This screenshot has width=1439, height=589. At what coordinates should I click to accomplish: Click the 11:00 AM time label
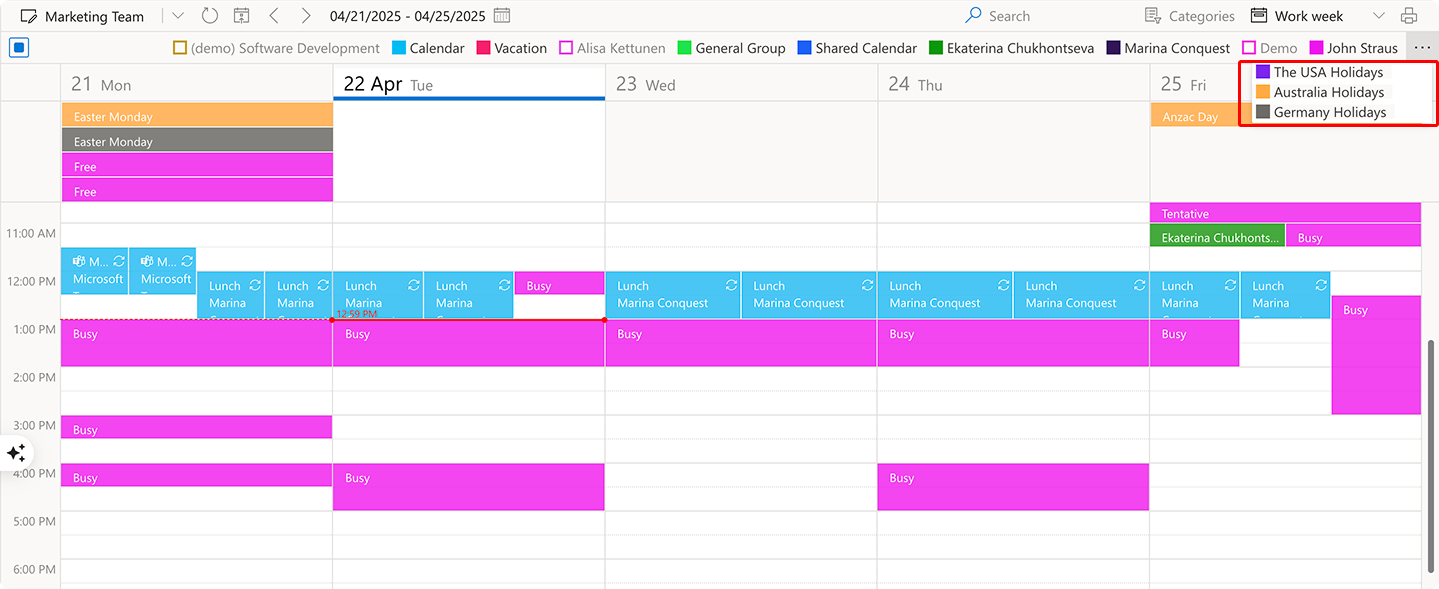click(31, 233)
